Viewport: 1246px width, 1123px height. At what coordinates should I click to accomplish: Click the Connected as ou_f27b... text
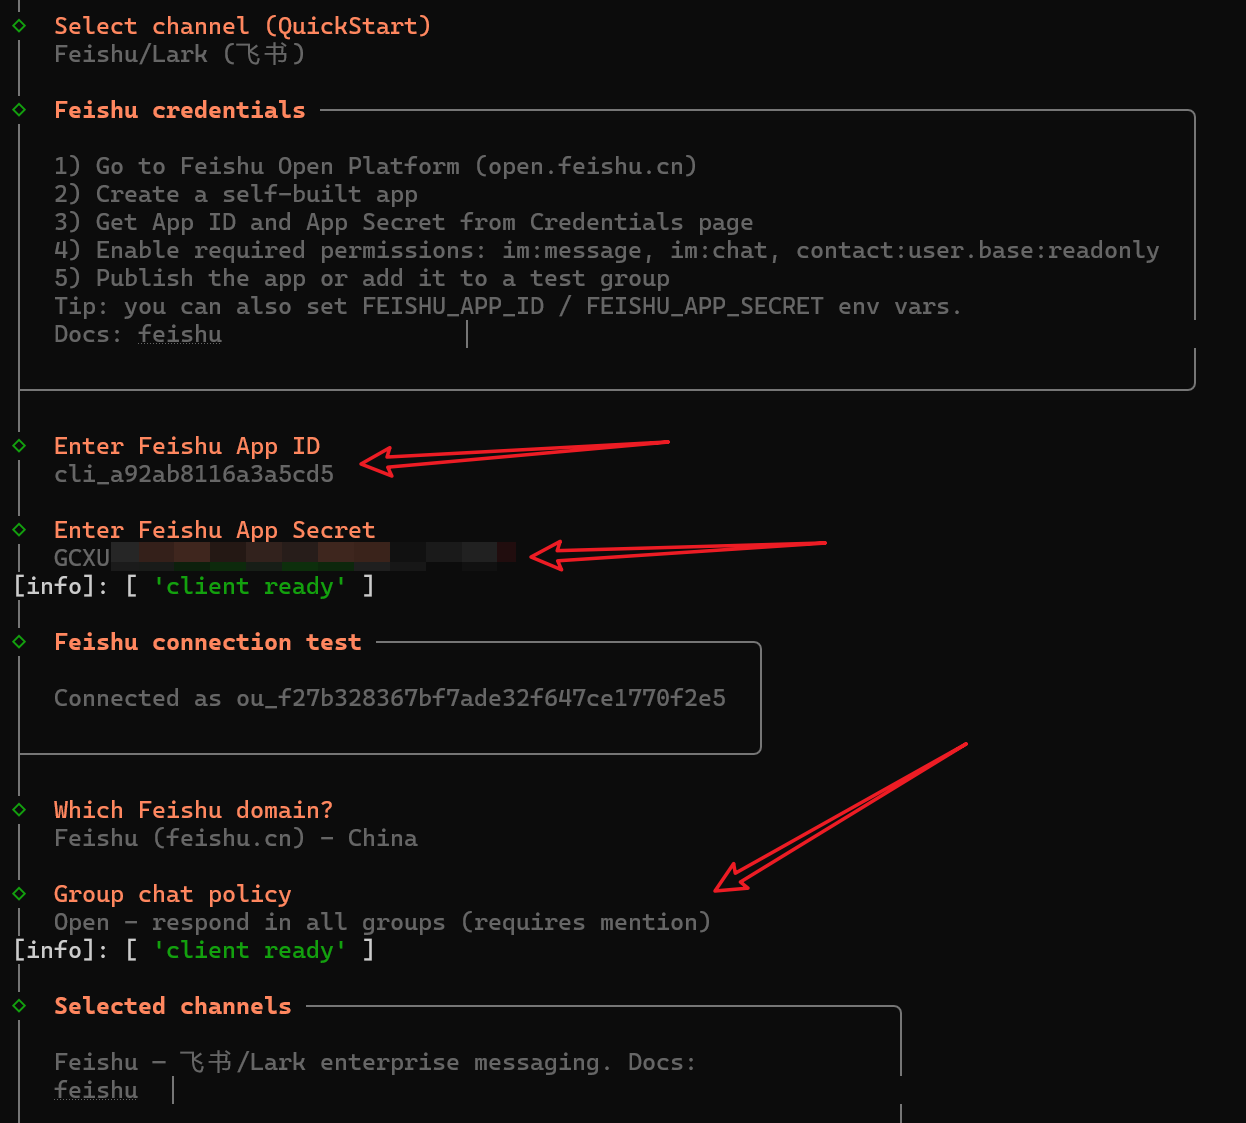390,698
